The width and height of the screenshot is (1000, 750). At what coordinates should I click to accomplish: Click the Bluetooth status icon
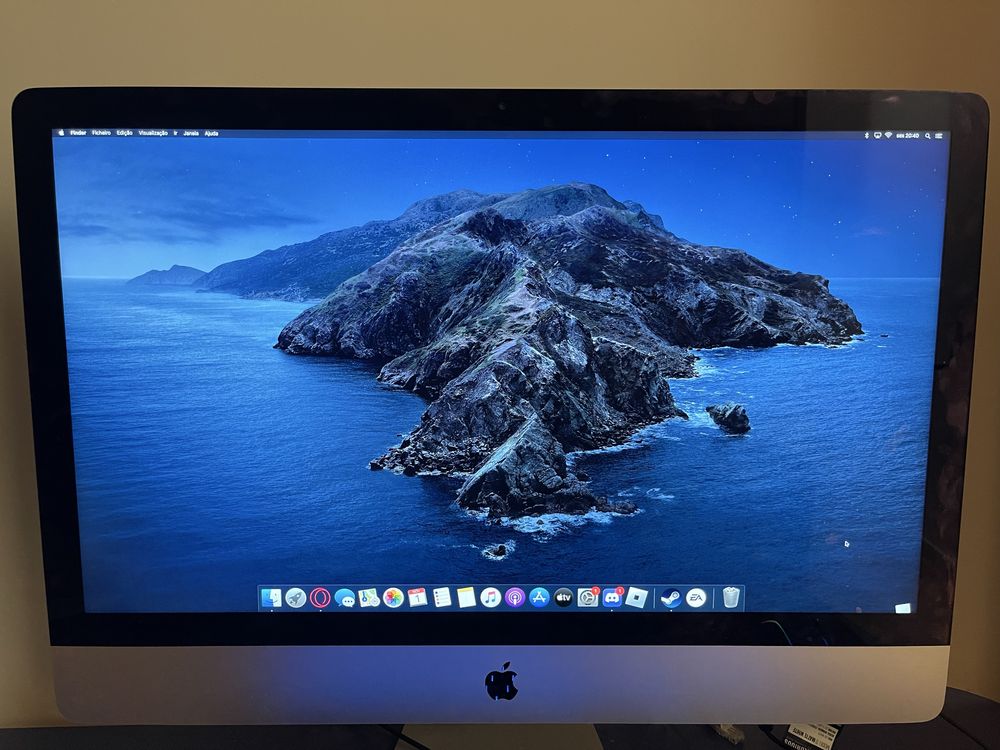pyautogui.click(x=866, y=135)
